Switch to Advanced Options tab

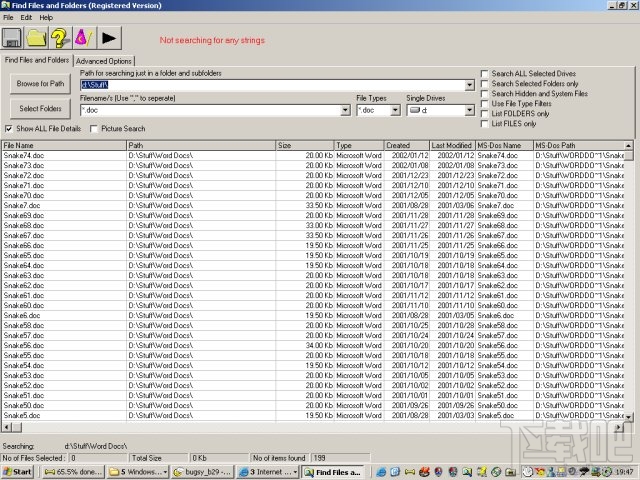[104, 61]
